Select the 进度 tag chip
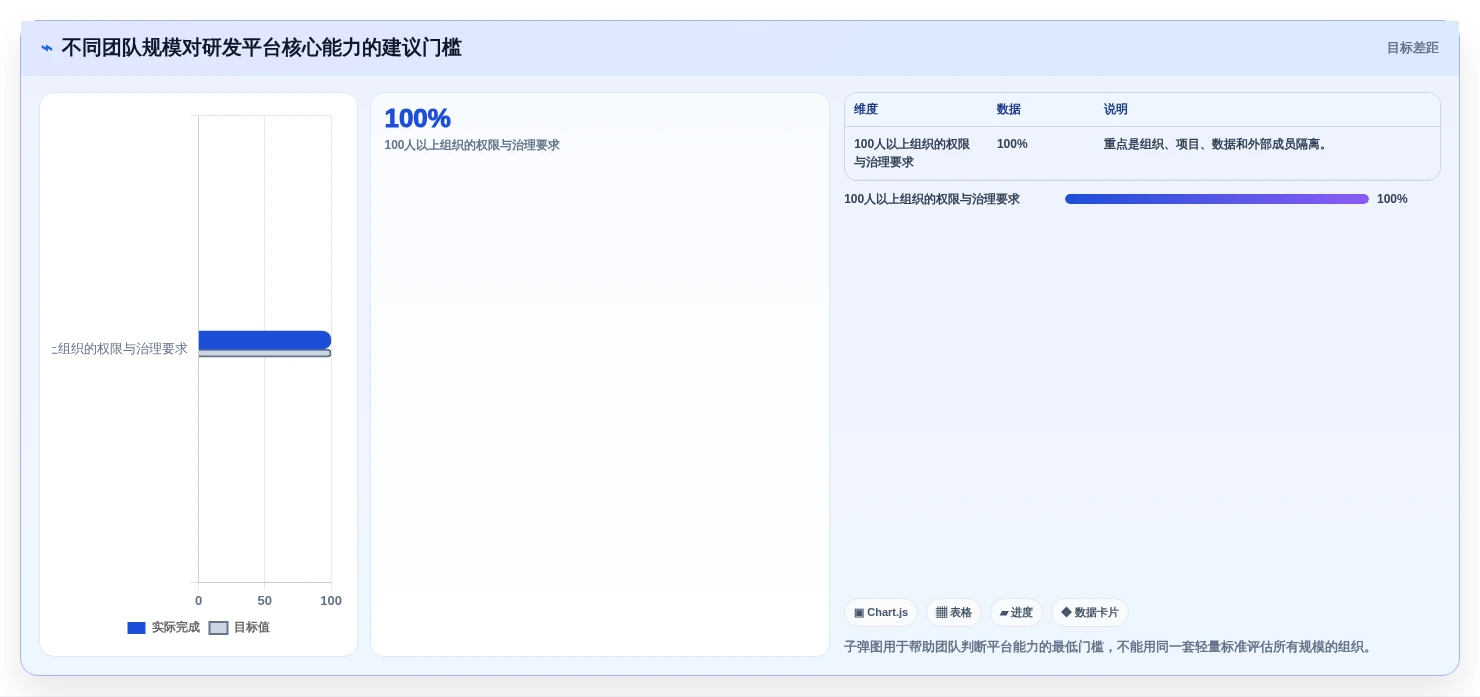Screen dimensions: 1480x697 (1016, 613)
